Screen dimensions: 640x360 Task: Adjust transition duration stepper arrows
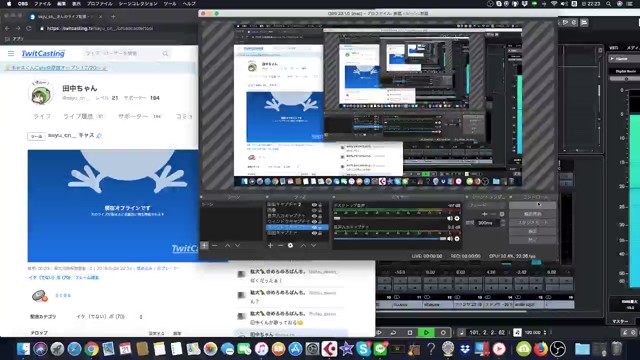(502, 223)
